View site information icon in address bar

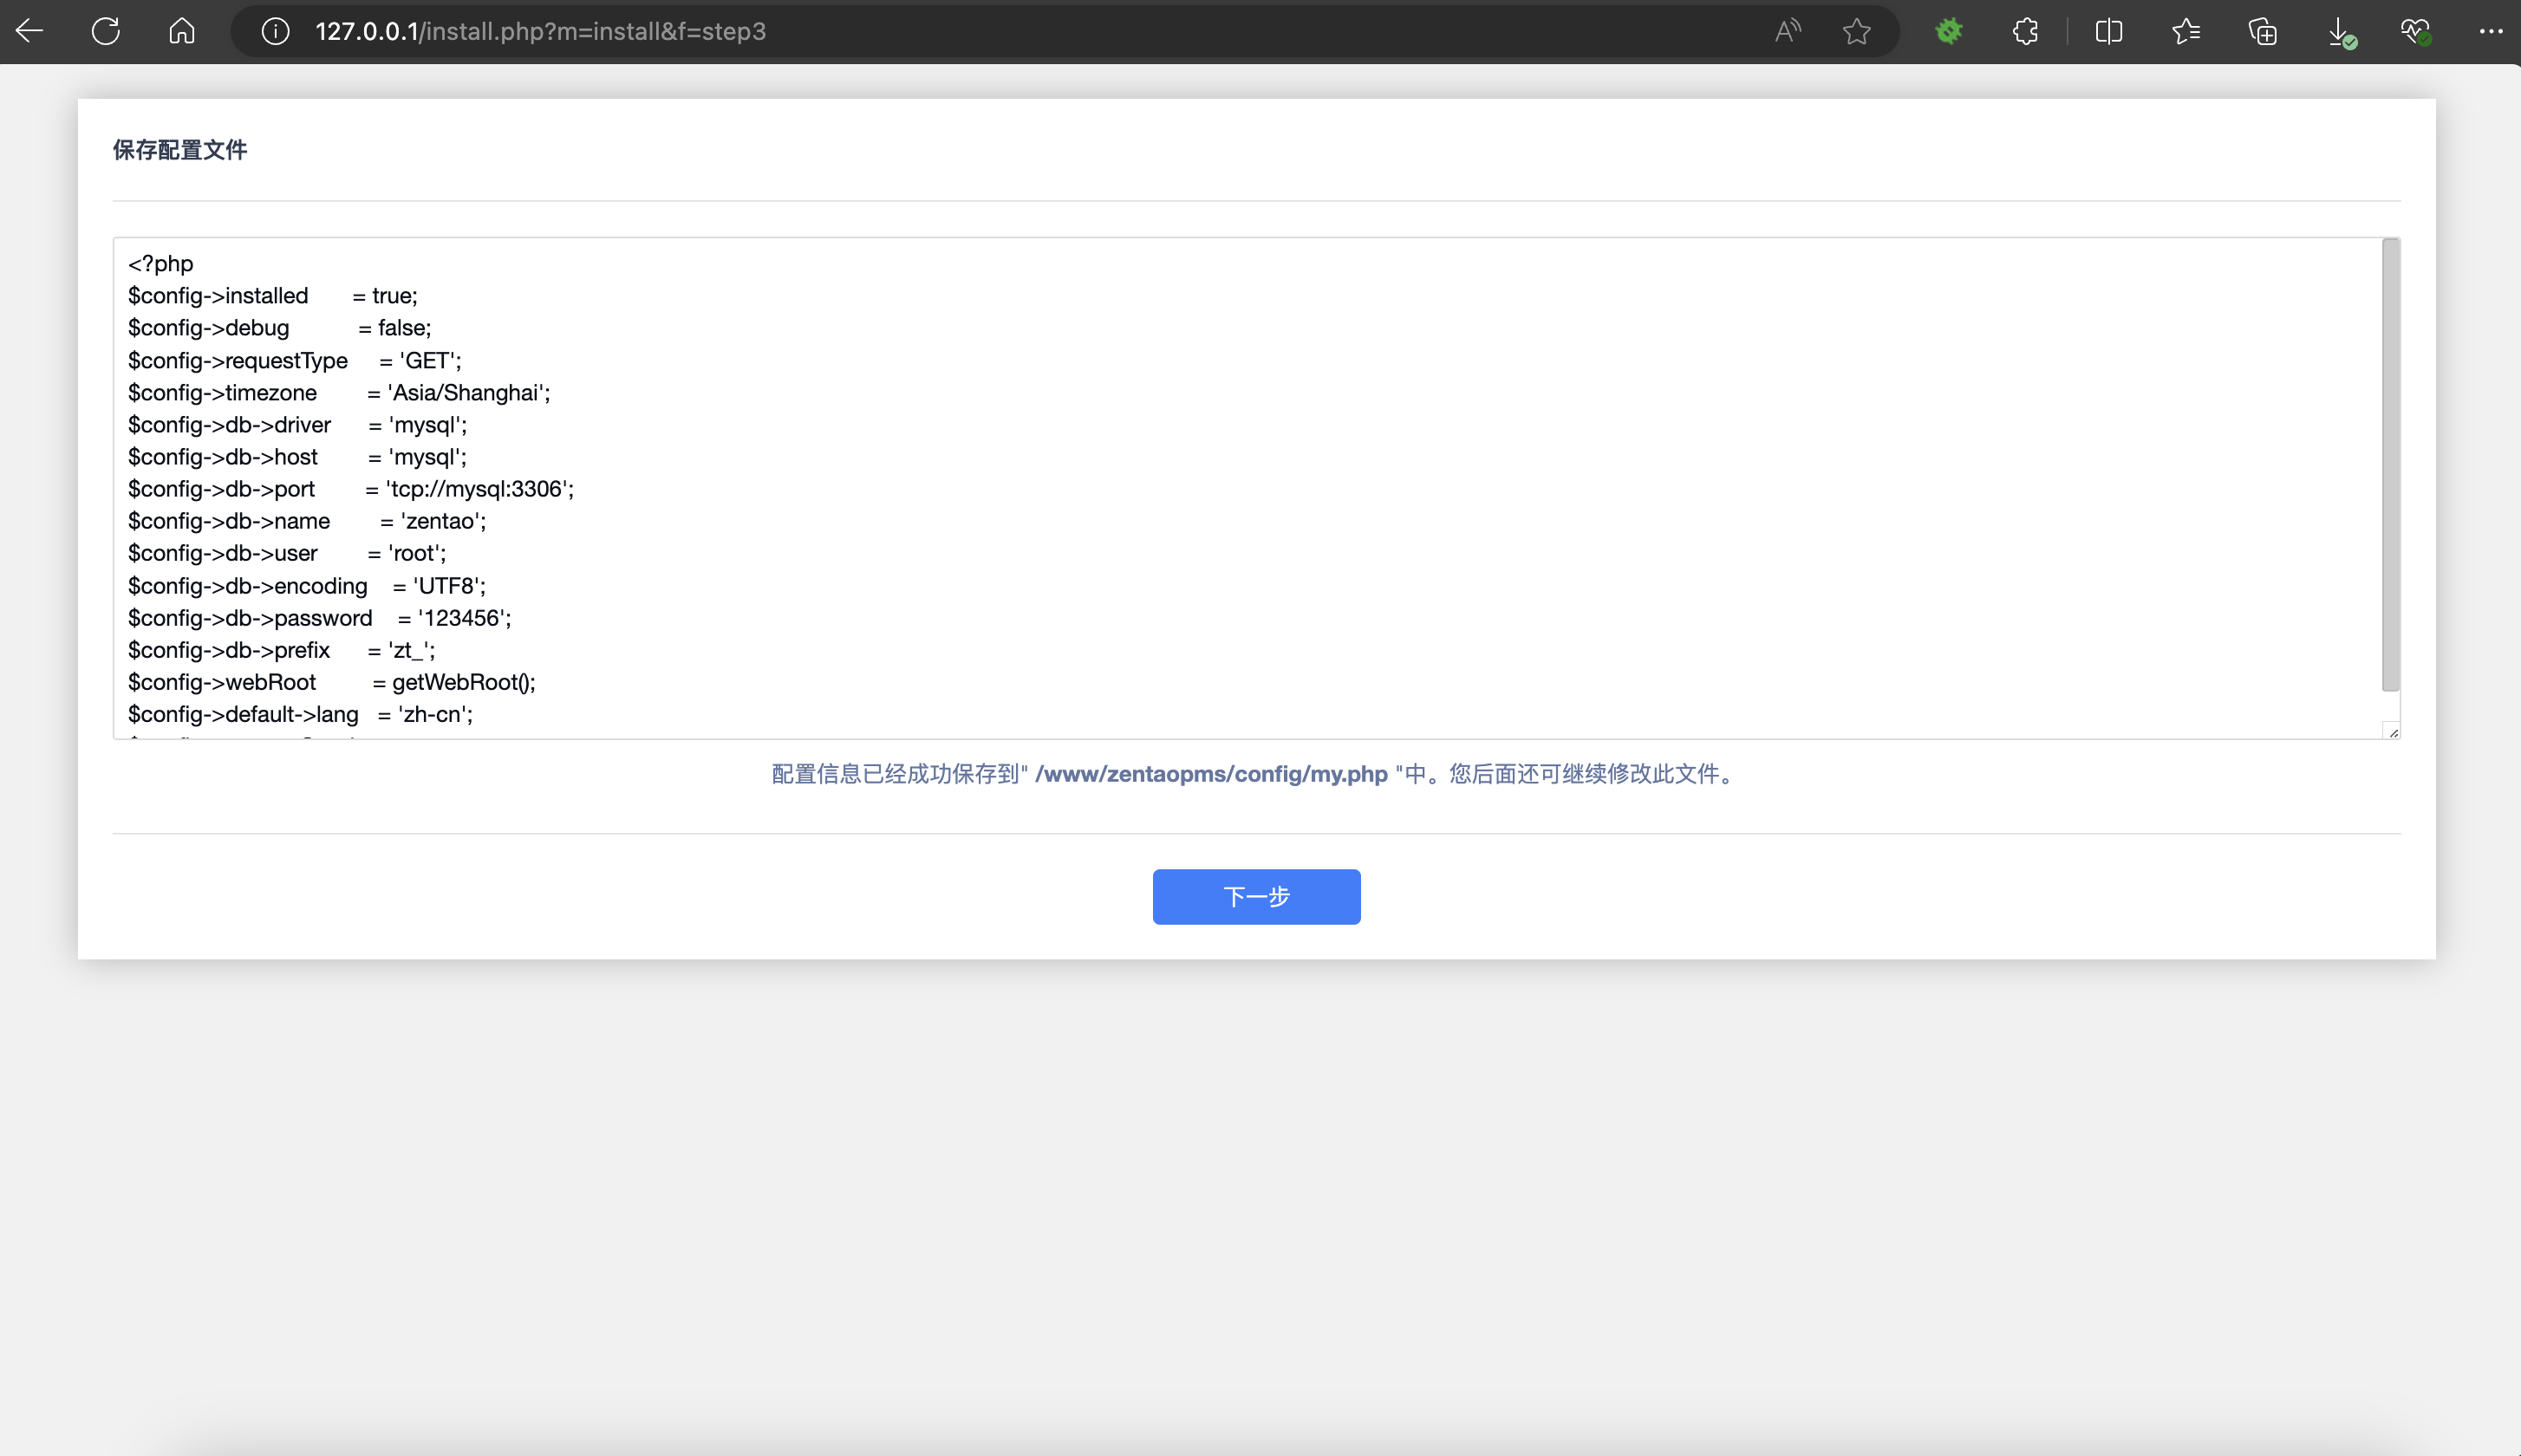pos(275,31)
